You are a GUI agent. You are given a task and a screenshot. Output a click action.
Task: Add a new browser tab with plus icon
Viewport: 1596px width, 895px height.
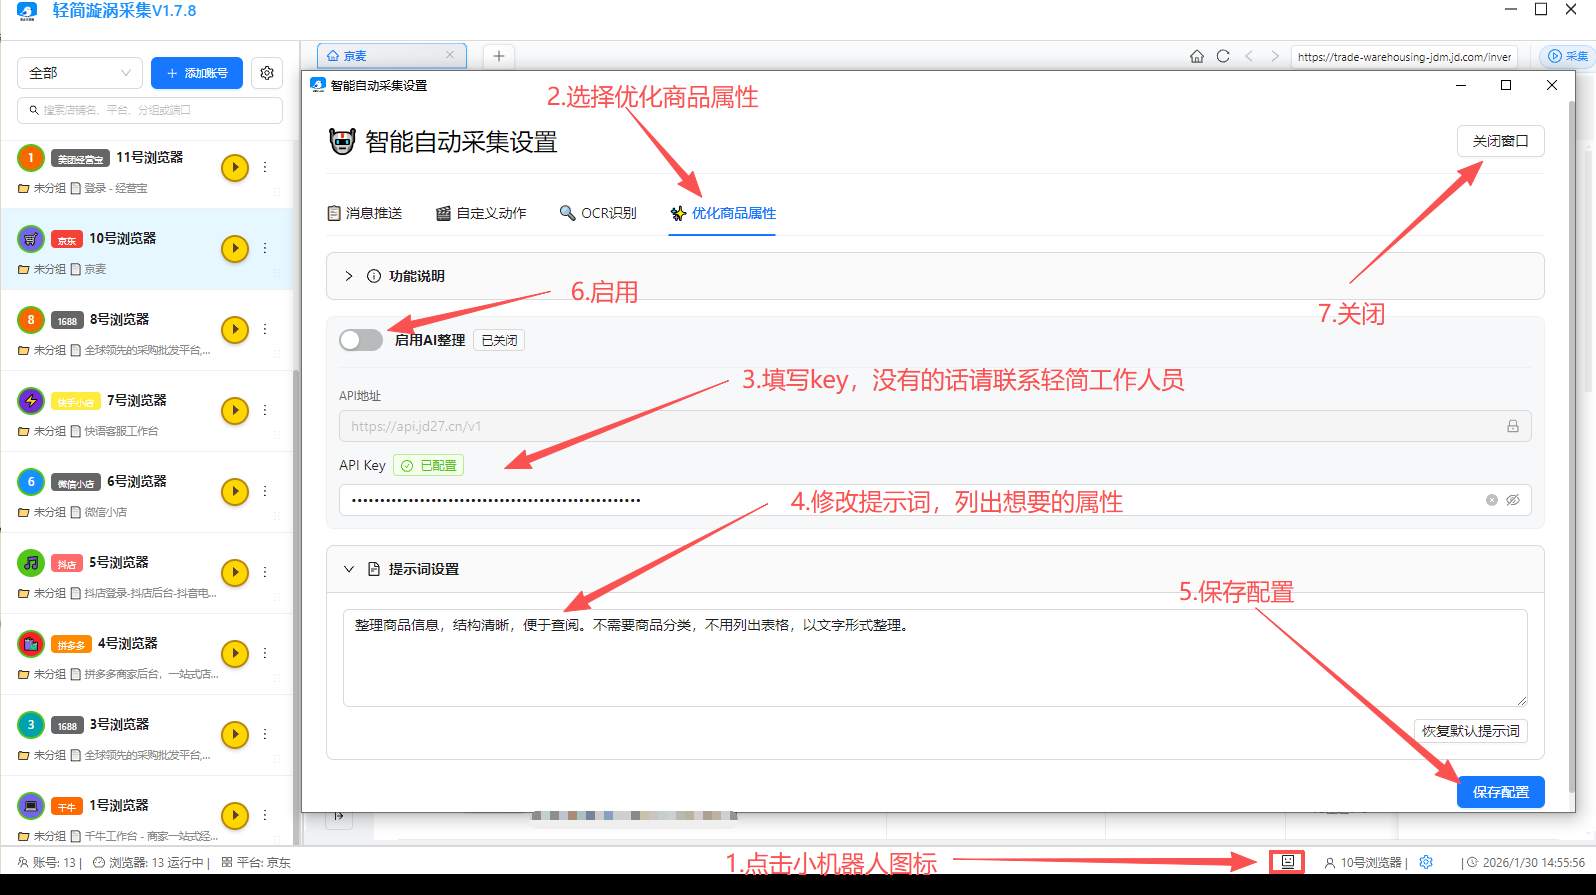[x=499, y=56]
